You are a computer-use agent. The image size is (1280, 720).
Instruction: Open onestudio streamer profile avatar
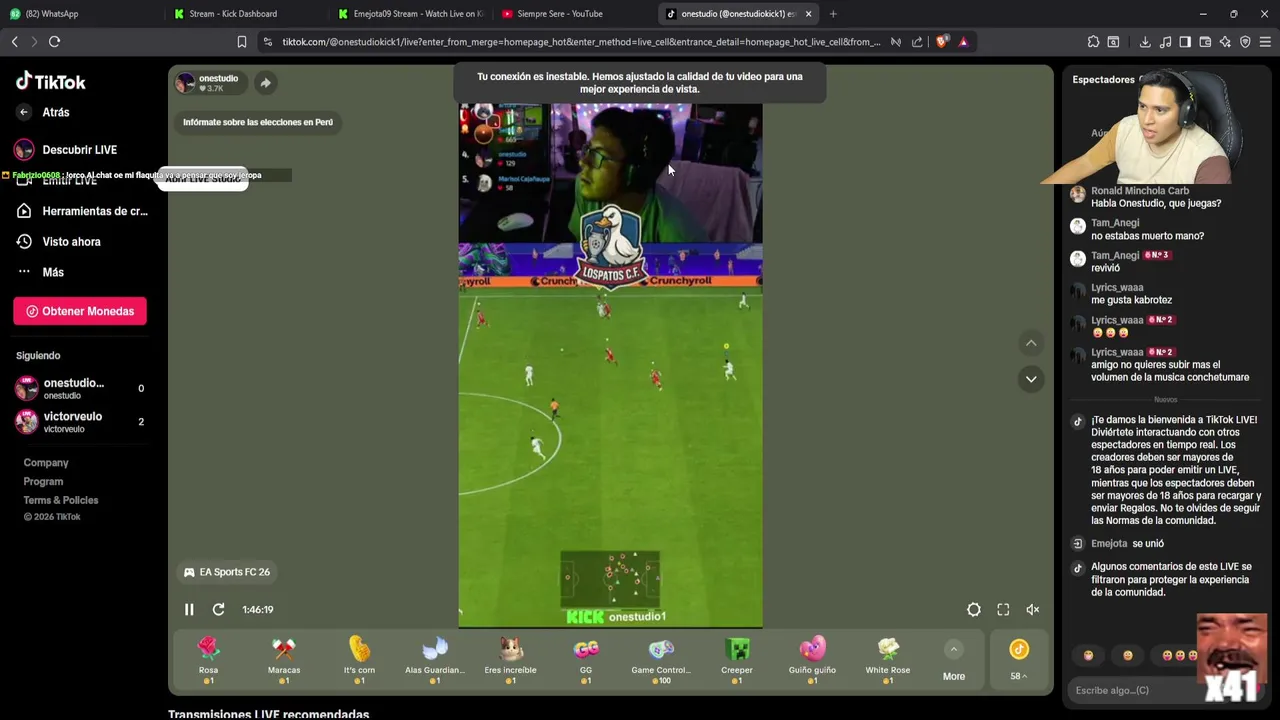(x=185, y=83)
